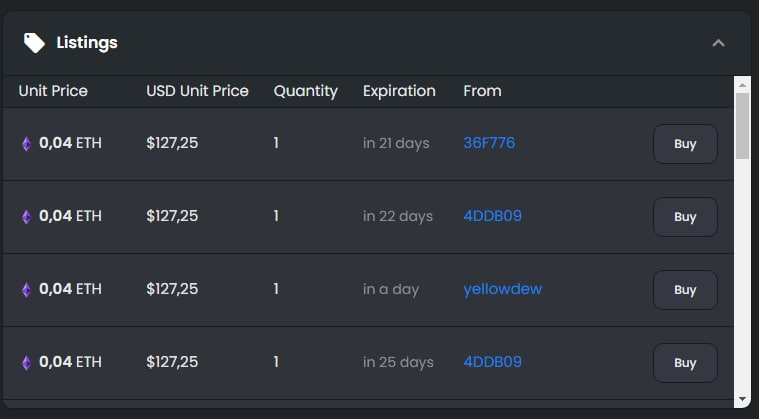Click the Listings panel title

click(87, 43)
